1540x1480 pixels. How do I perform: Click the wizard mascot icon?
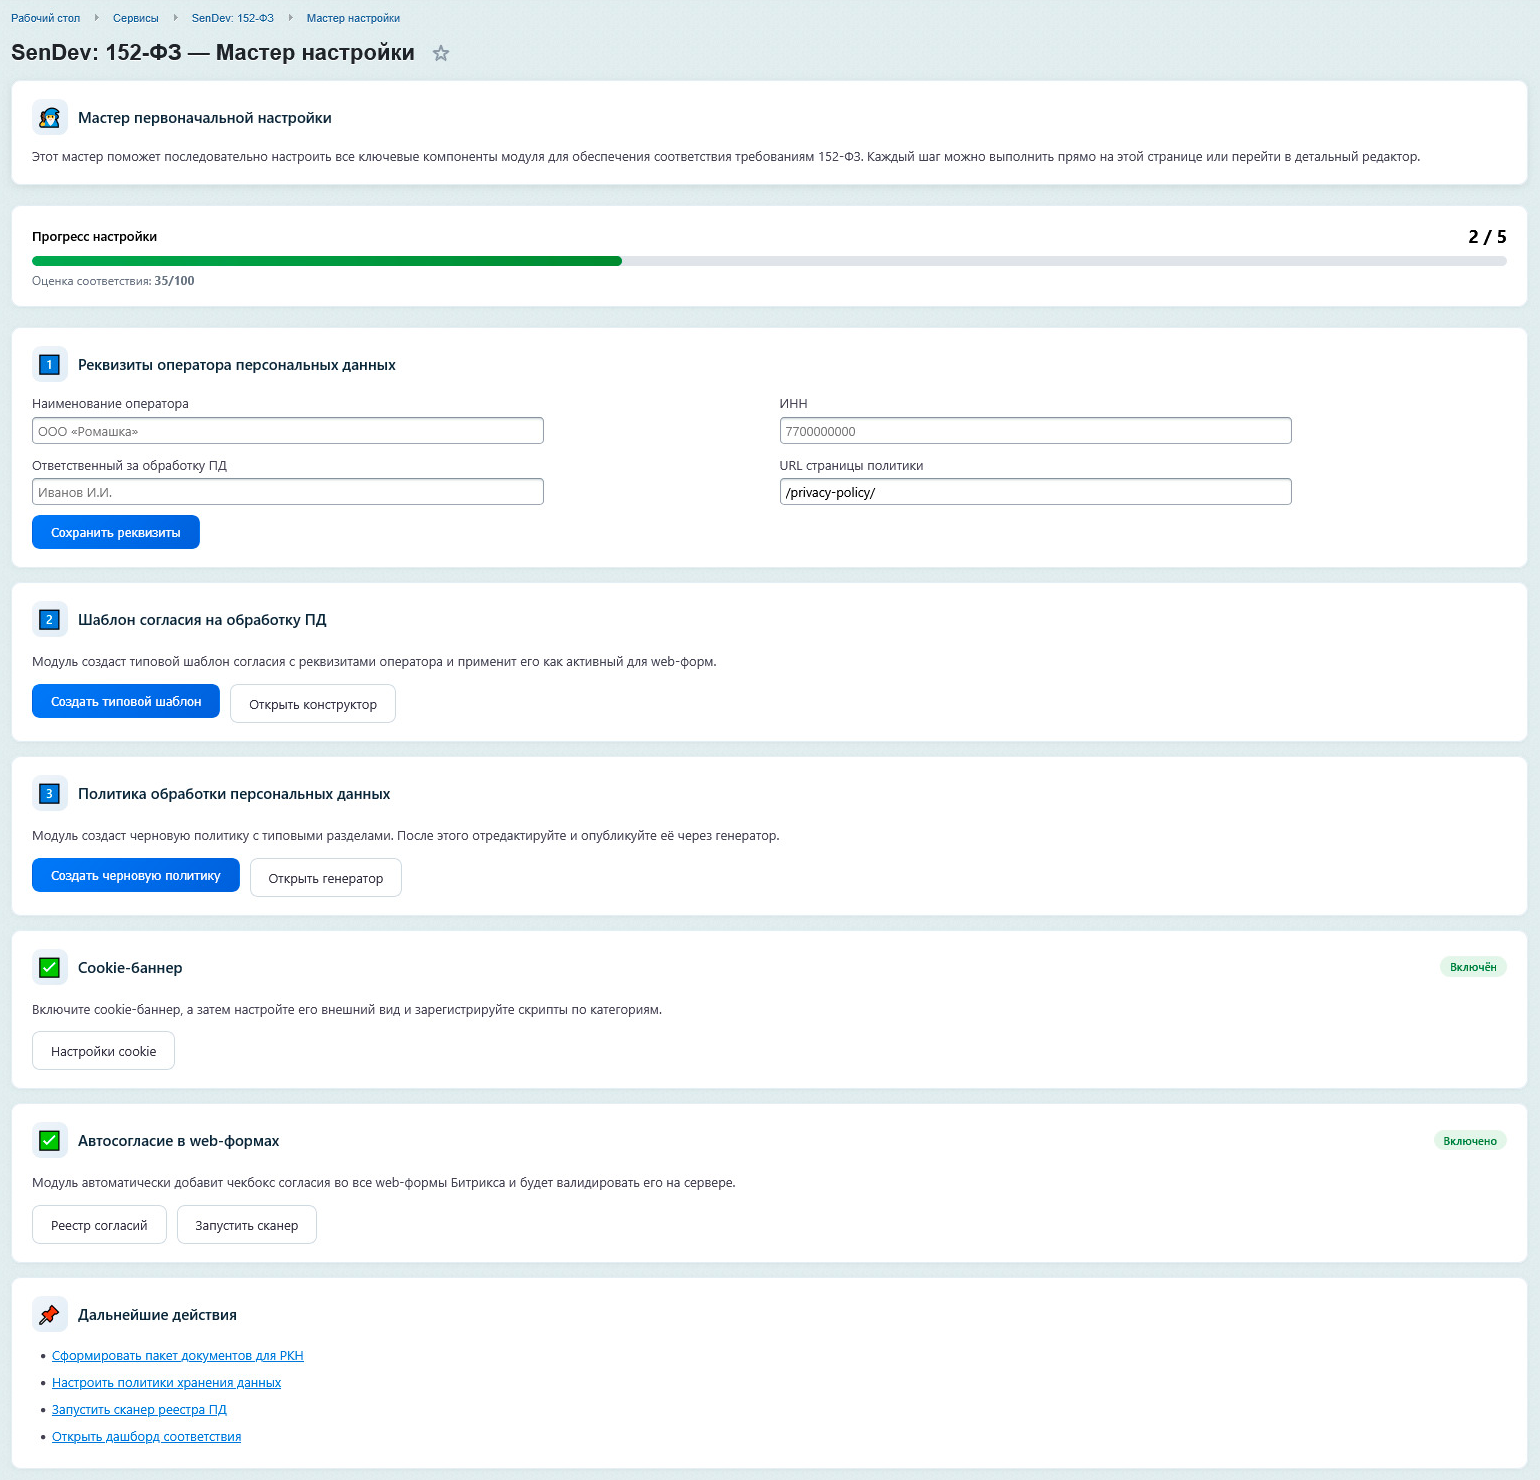[x=50, y=118]
